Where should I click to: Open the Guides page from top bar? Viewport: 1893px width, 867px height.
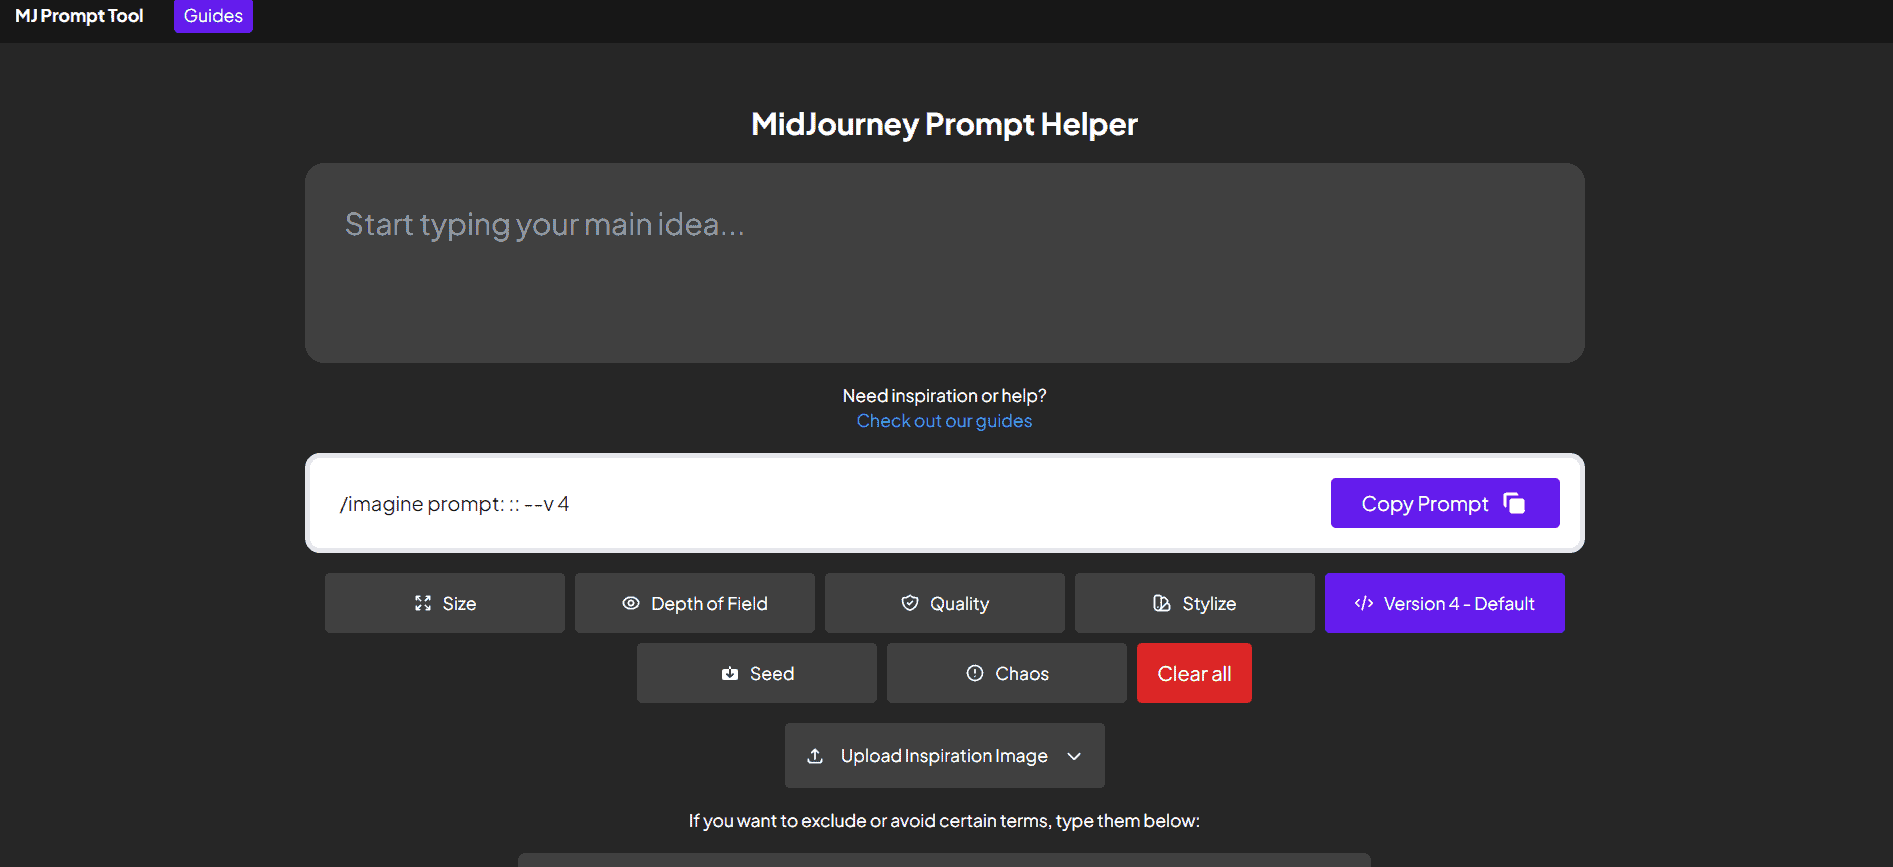[x=213, y=16]
